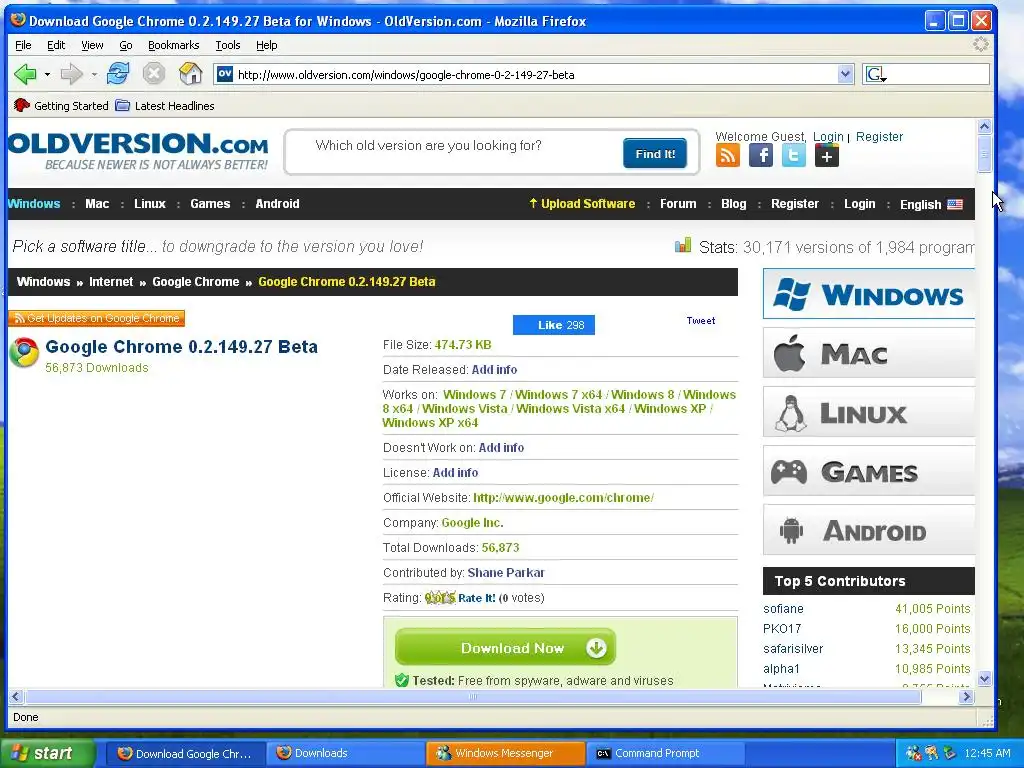Click the Stop loading icon

(153, 74)
